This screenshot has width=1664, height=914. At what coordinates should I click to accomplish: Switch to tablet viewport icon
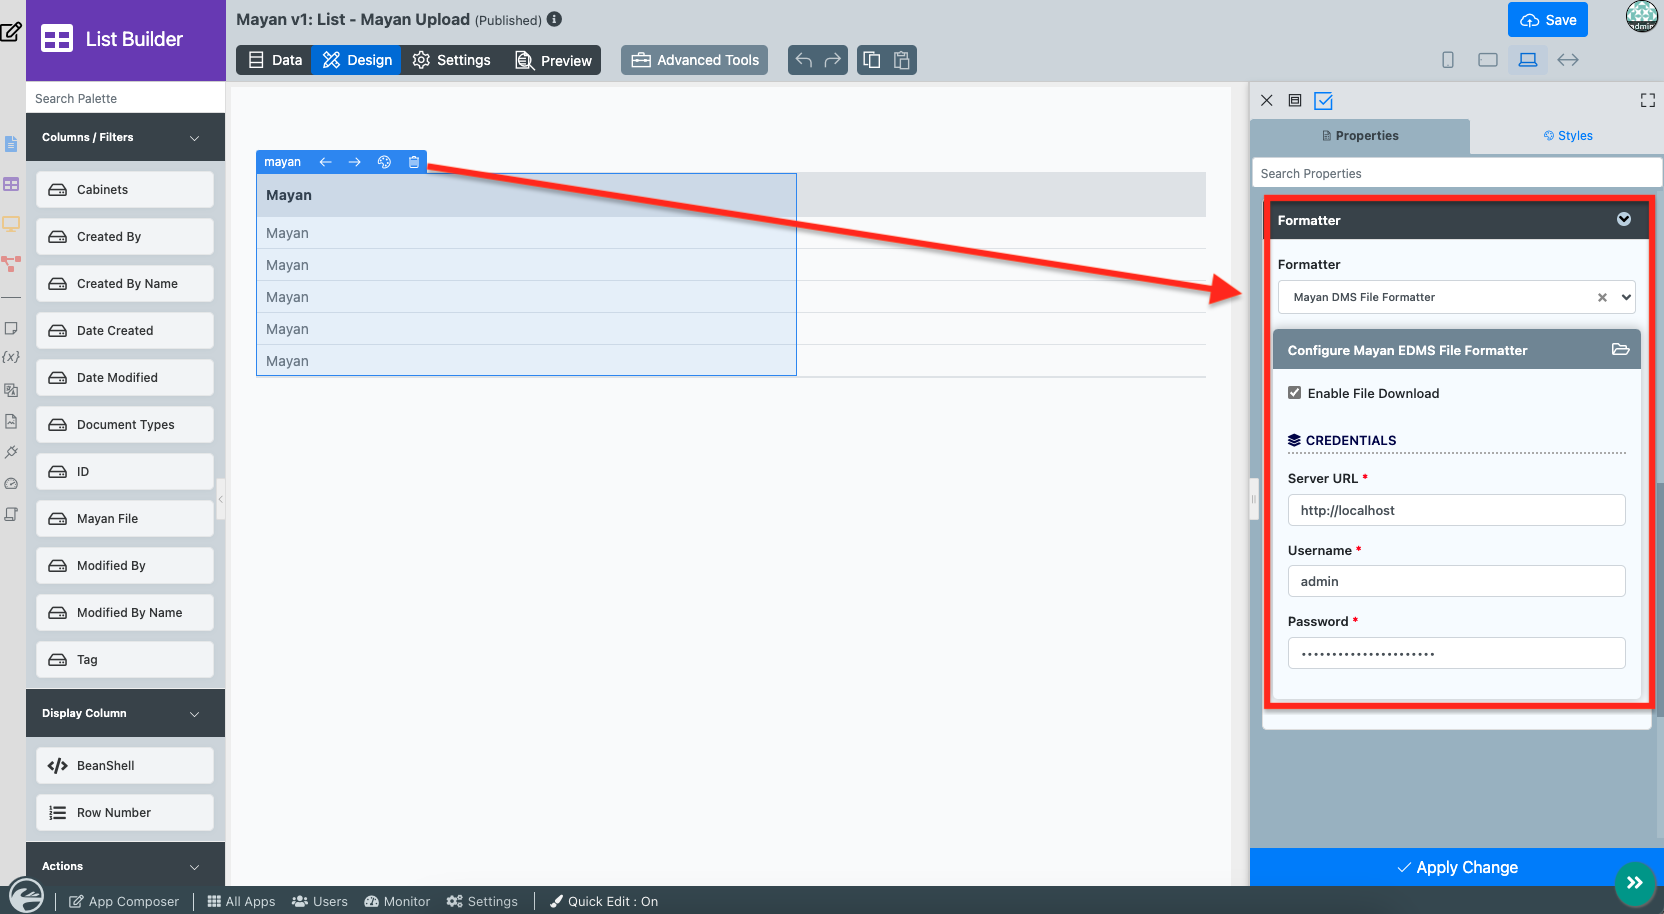(1488, 60)
